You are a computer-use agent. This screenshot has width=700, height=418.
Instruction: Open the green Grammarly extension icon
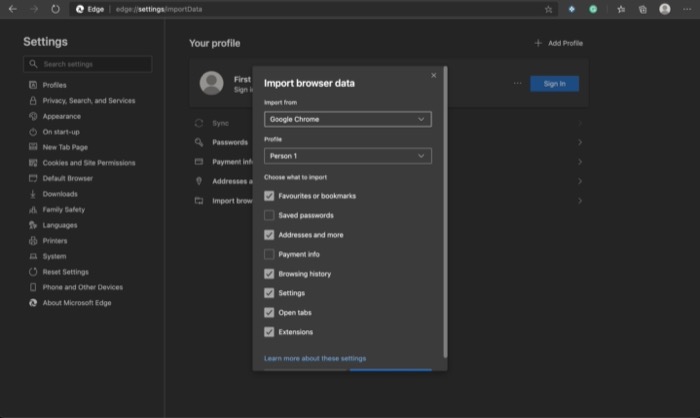coord(593,9)
